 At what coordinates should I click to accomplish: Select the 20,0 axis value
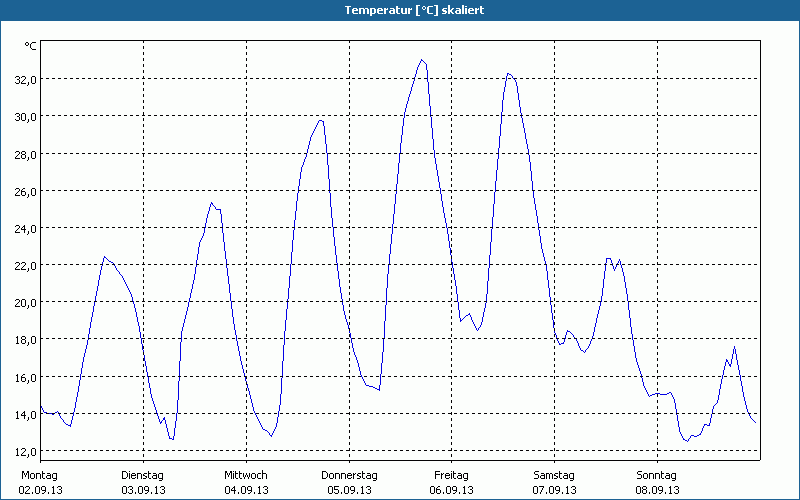[26, 303]
